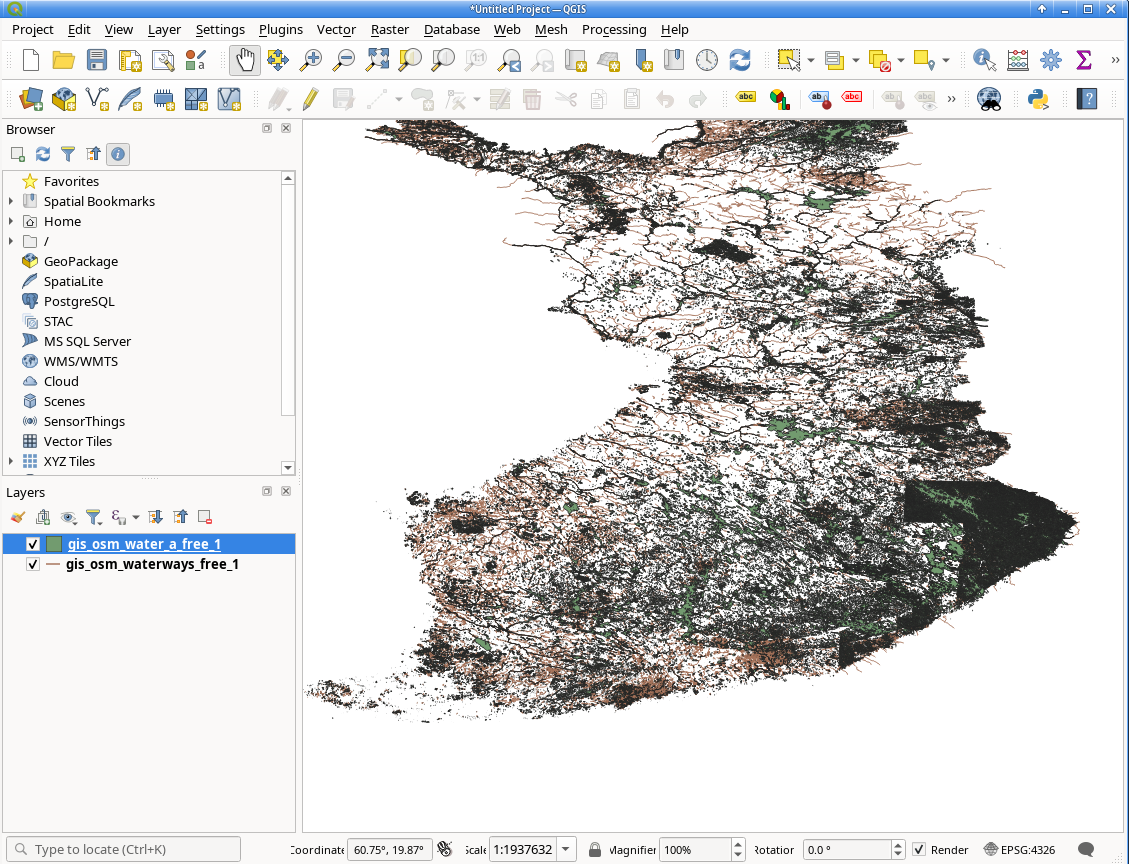The width and height of the screenshot is (1129, 864).
Task: Select the PostgreSQL entry in Browser
Action: (x=78, y=302)
